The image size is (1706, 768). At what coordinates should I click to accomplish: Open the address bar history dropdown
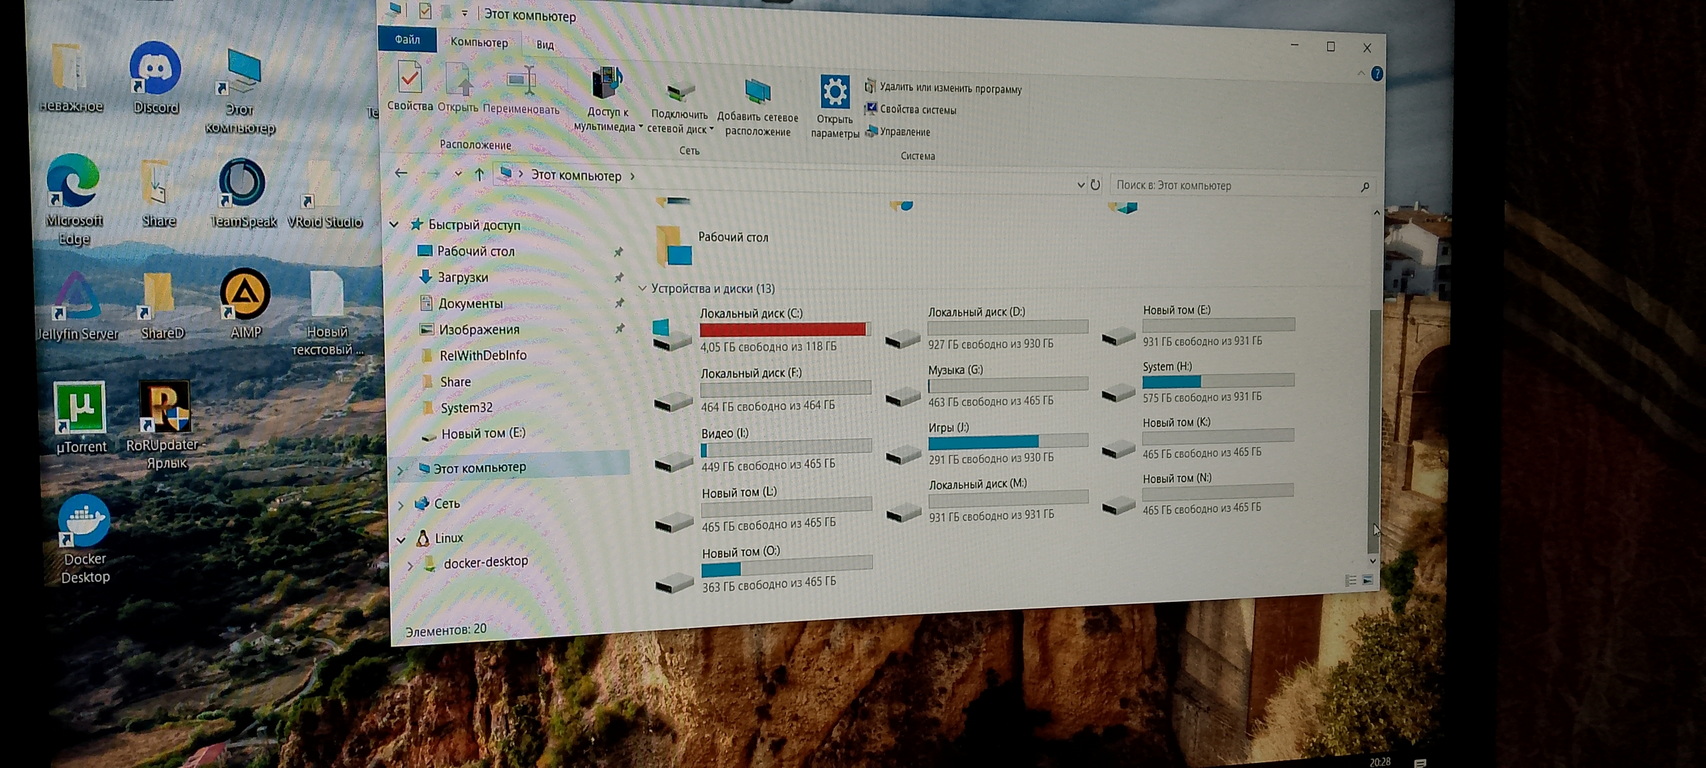1080,185
